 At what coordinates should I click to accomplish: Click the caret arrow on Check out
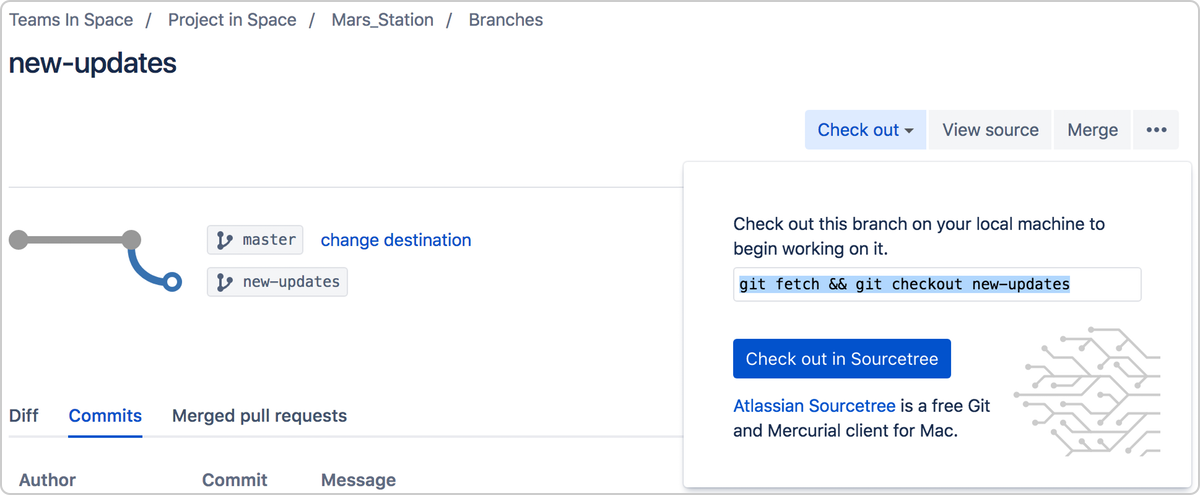click(x=909, y=131)
